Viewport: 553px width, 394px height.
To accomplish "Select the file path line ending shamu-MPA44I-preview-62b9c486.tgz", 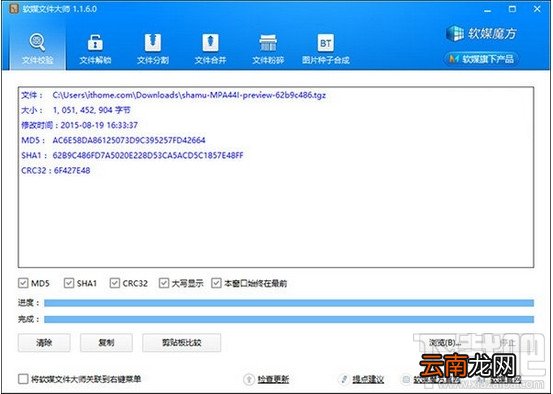I will pyautogui.click(x=173, y=95).
